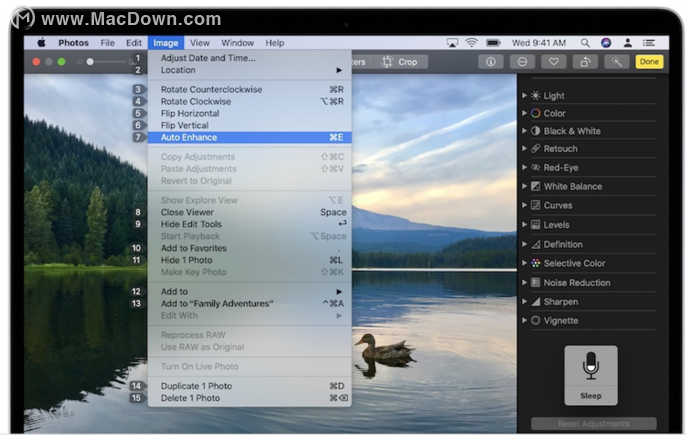
Task: Mark photo as favorite with heart icon
Action: click(554, 62)
